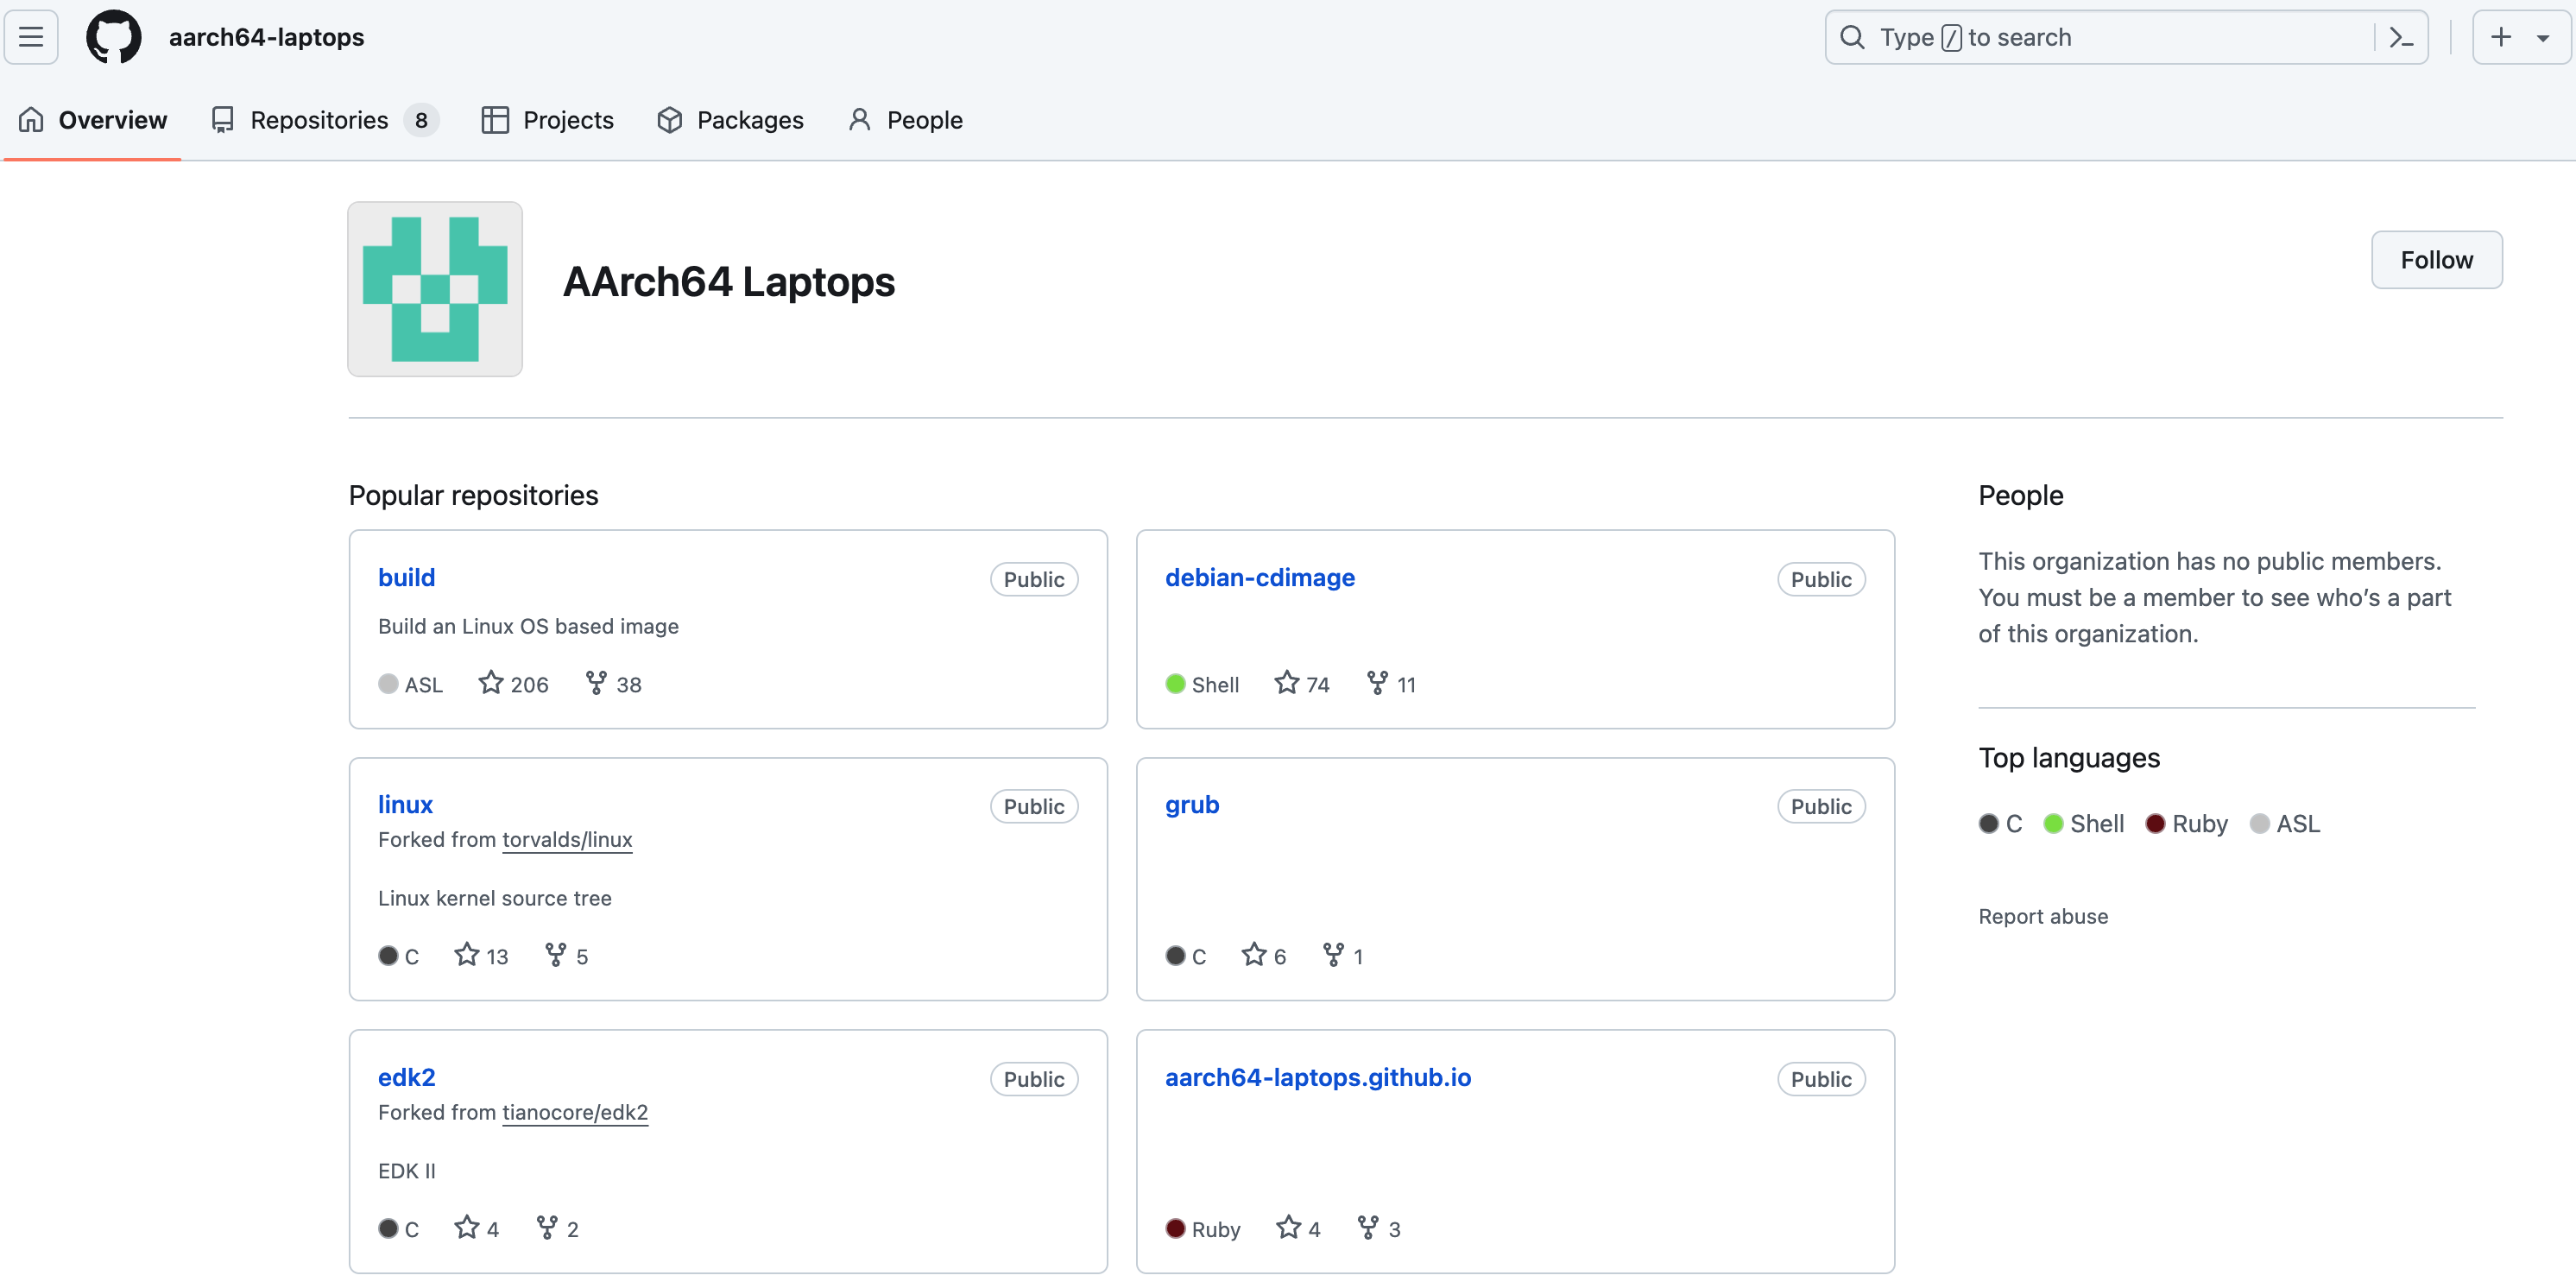This screenshot has height=1288, width=2576.
Task: Click the Packages box icon
Action: tap(669, 120)
